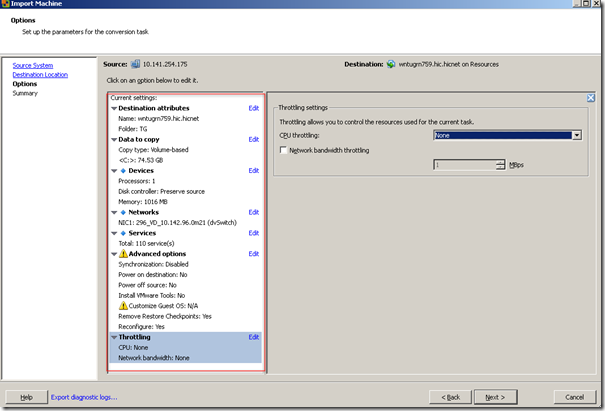Collapse the Networks section
Image resolution: width=605 pixels, height=411 pixels.
114,212
